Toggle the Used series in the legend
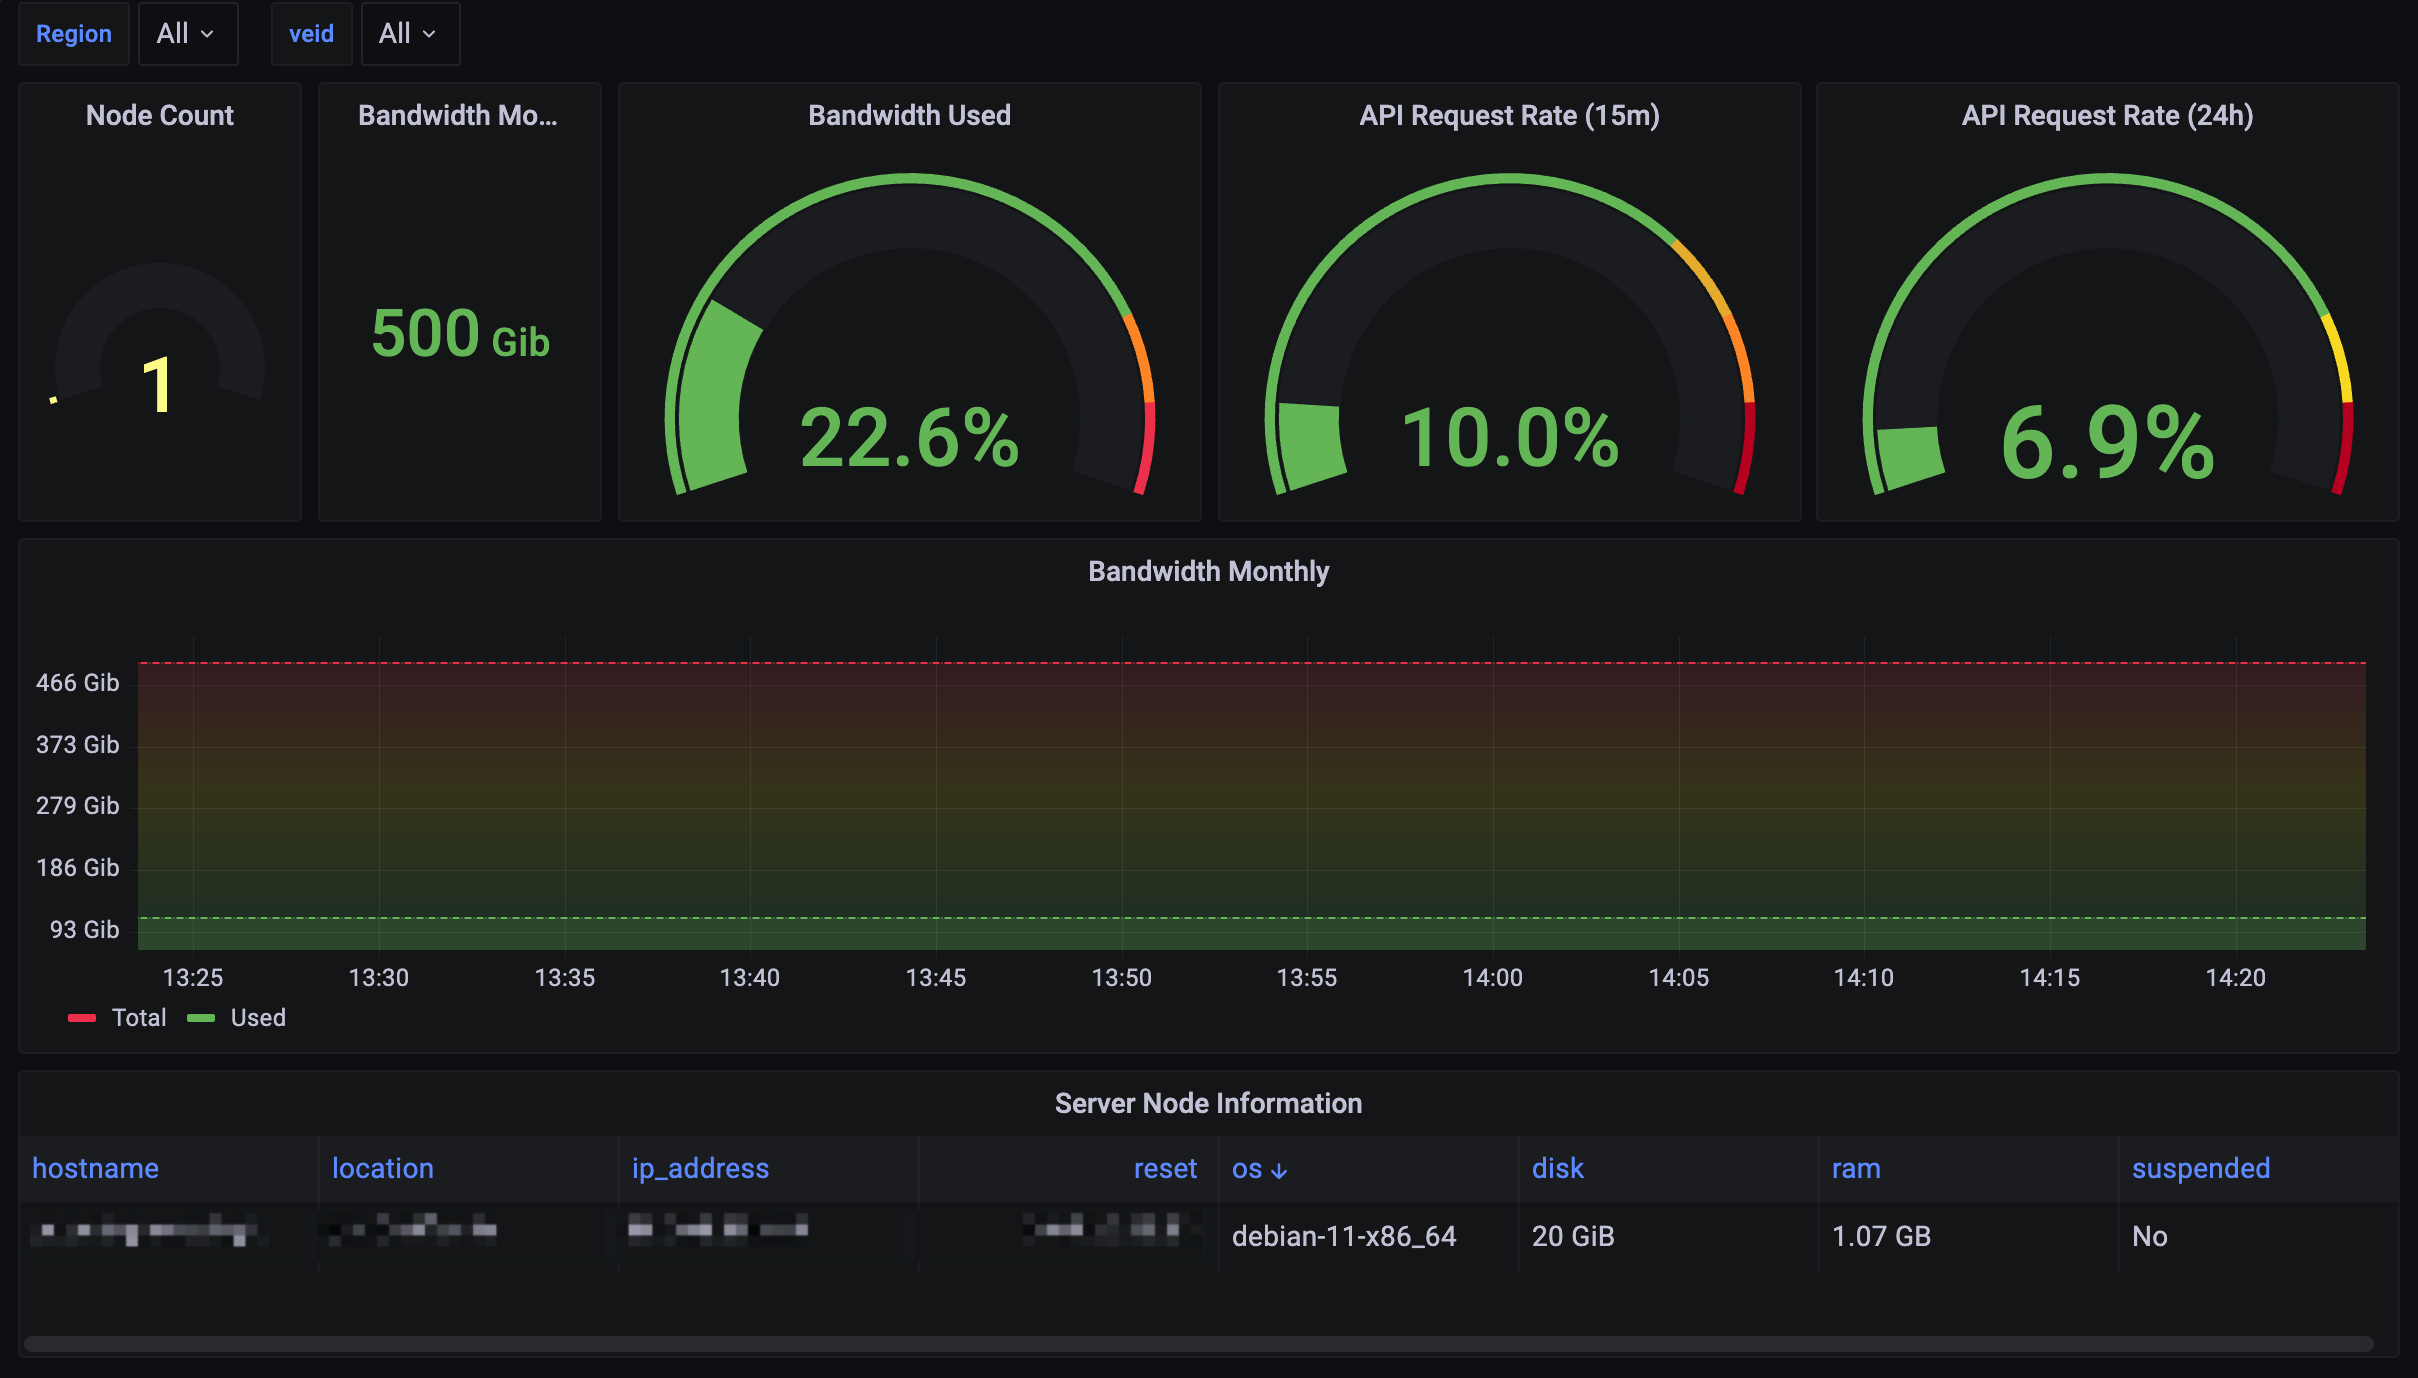 [x=258, y=1018]
